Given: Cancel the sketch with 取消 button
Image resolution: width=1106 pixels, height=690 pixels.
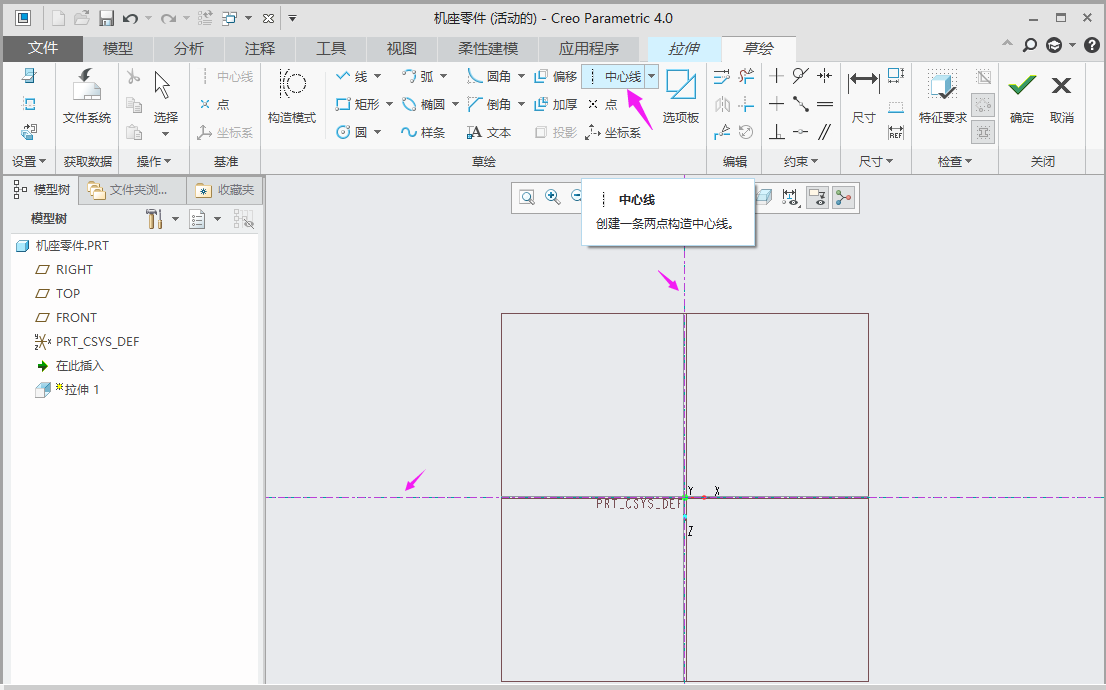Looking at the screenshot, I should pos(1062,96).
